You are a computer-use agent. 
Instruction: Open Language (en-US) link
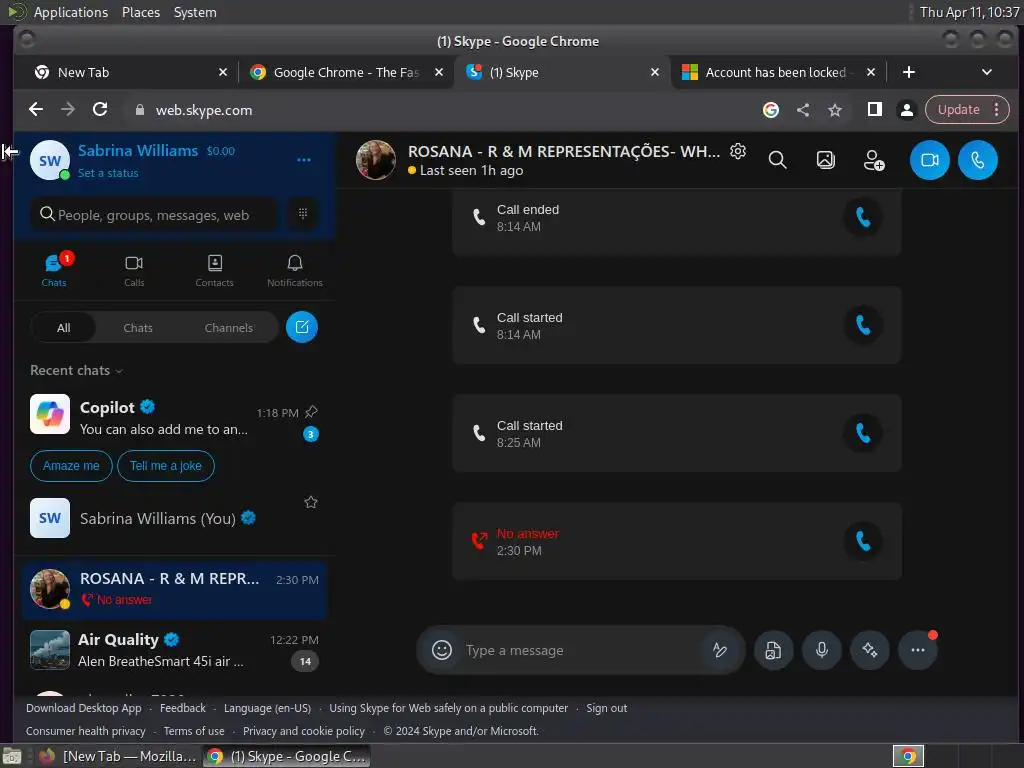267,708
